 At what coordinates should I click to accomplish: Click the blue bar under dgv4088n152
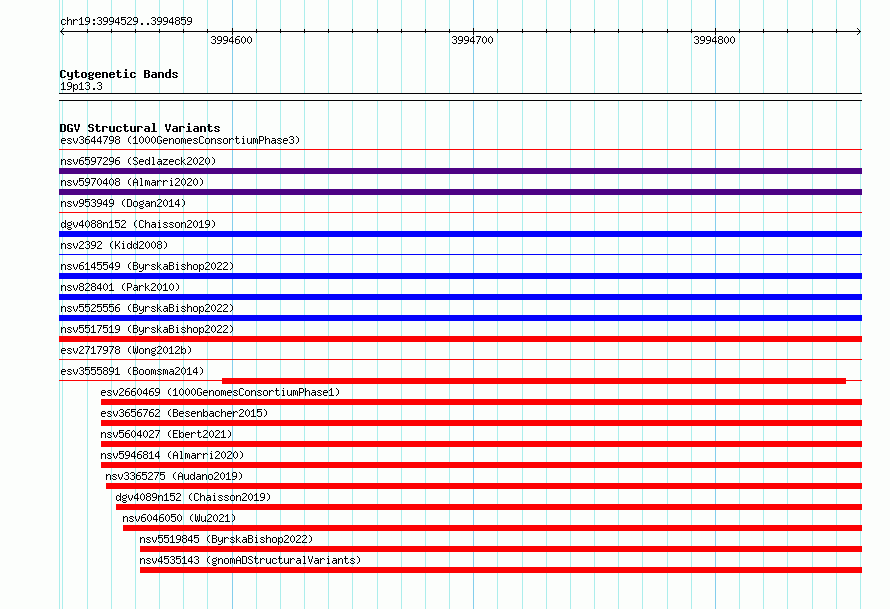[x=460, y=234]
